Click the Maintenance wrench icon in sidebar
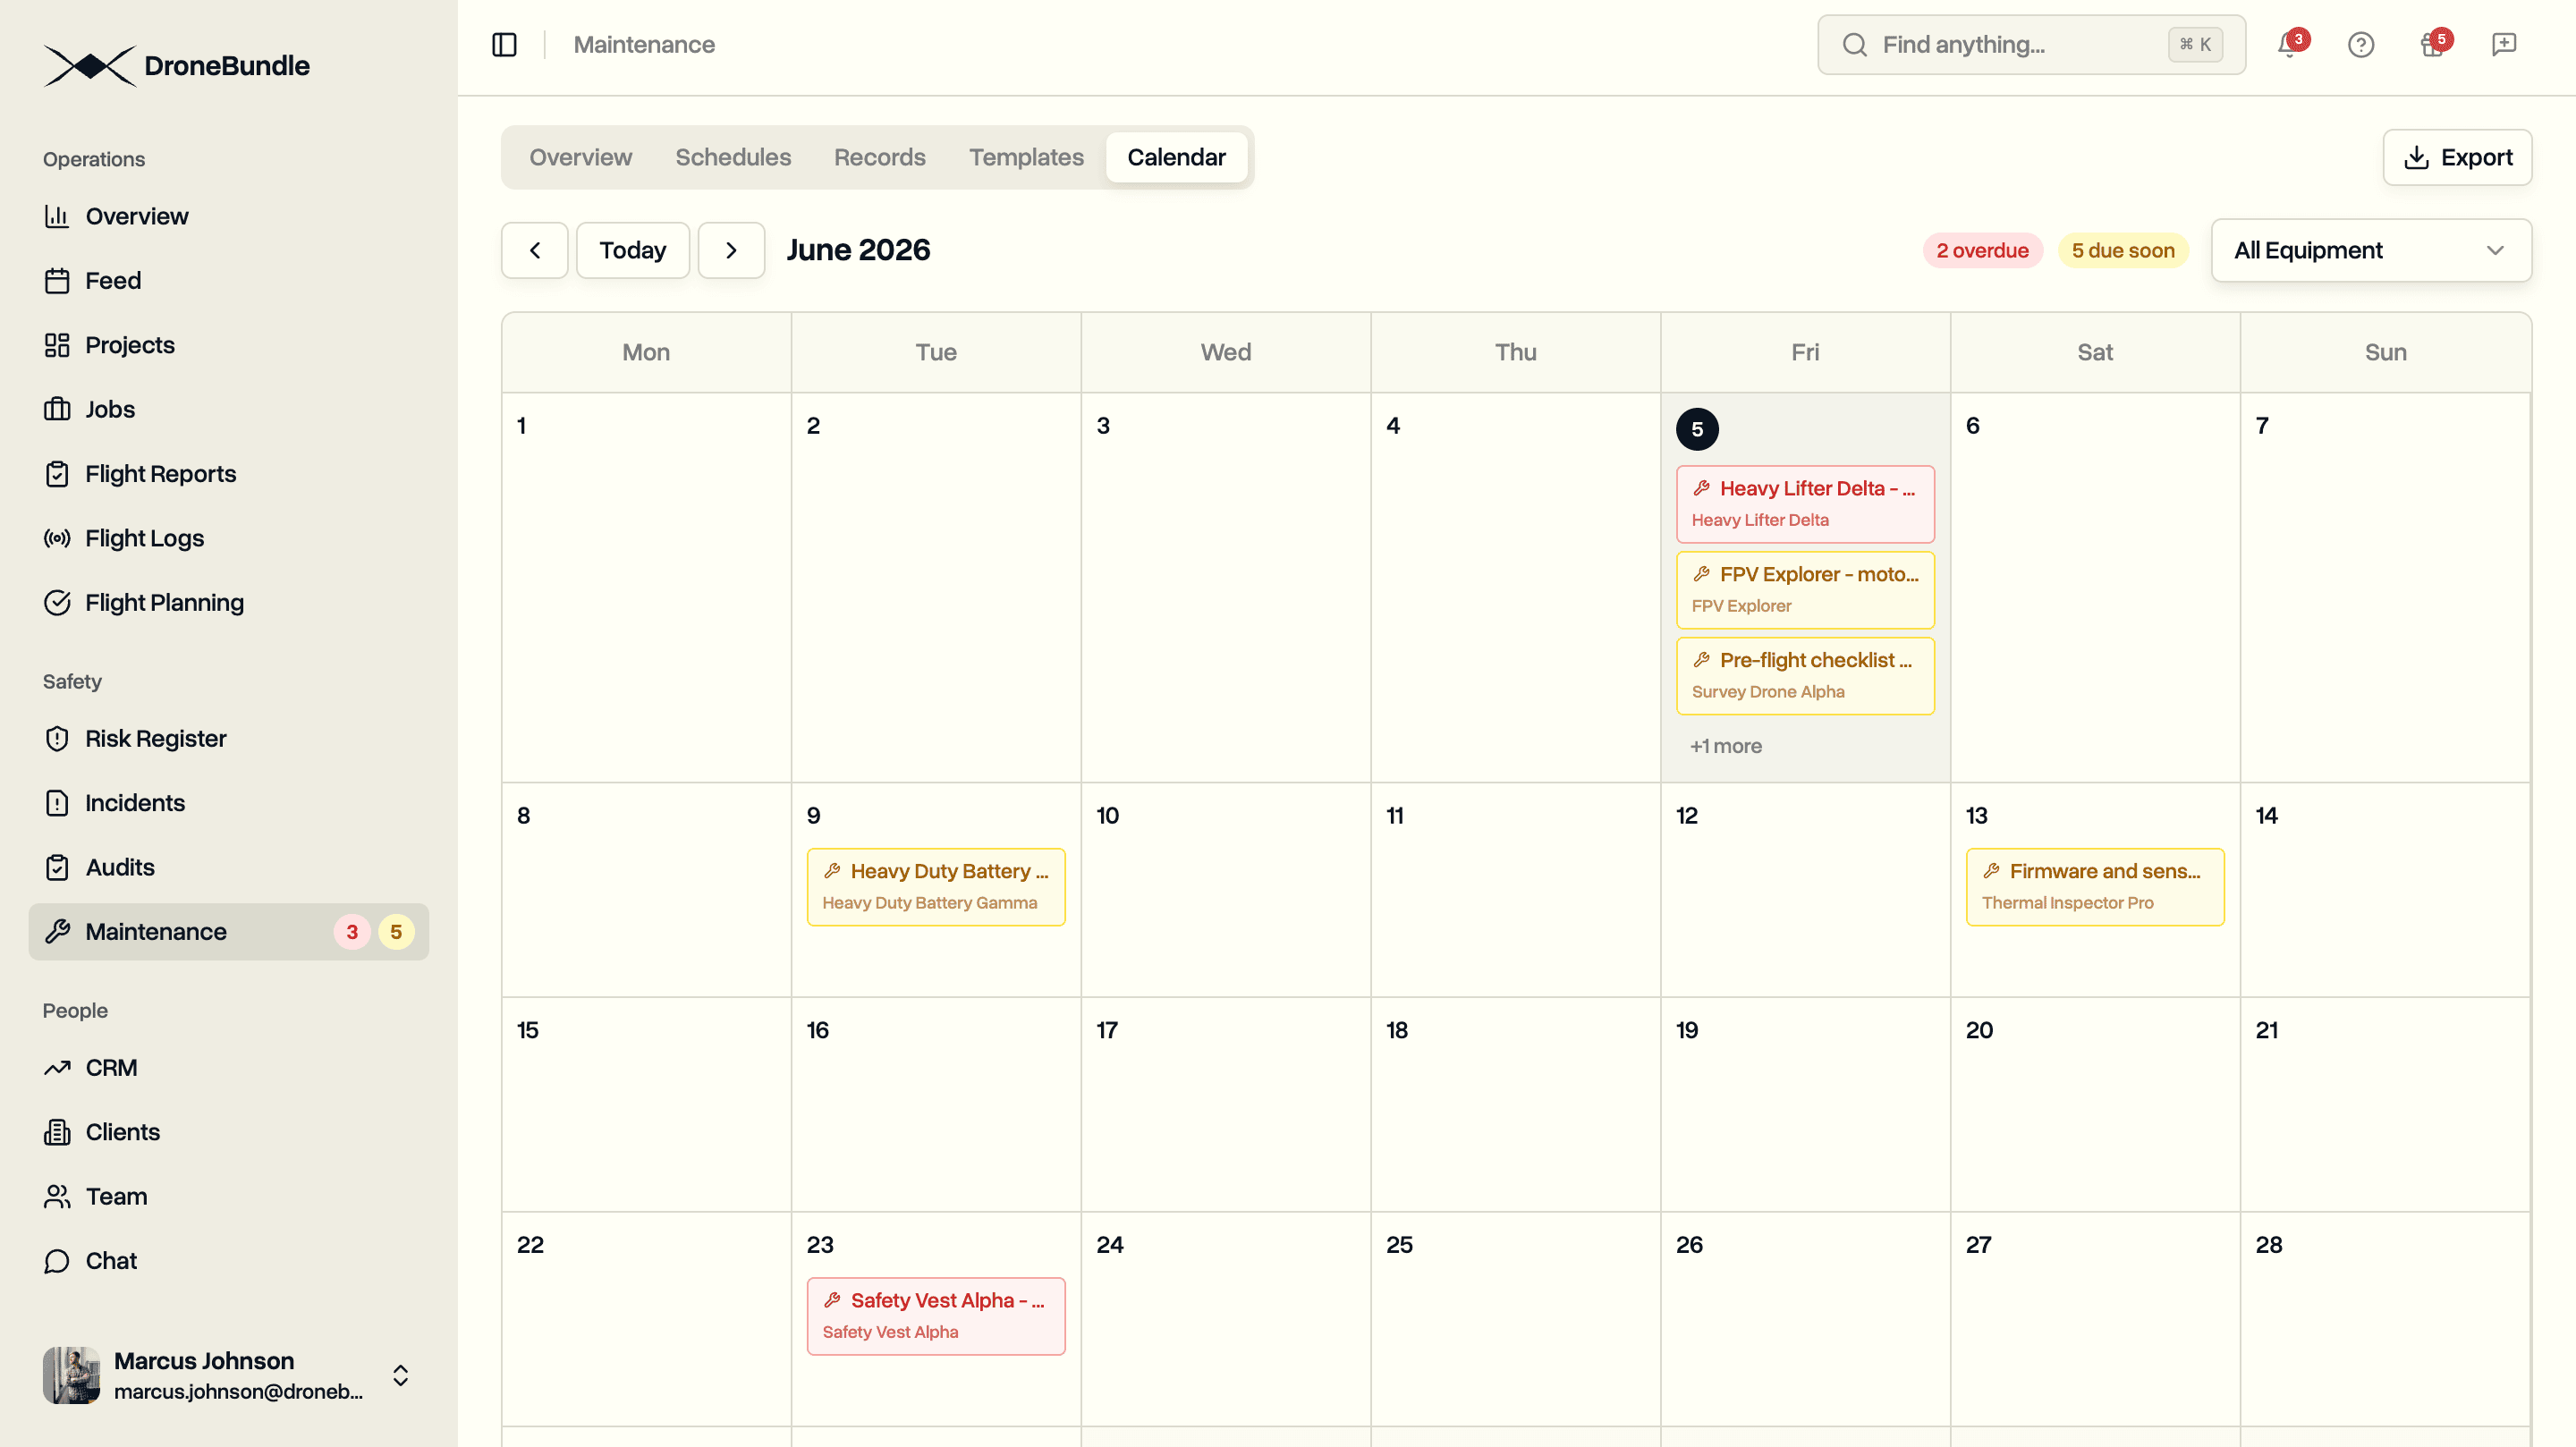The height and width of the screenshot is (1447, 2576). 57,932
